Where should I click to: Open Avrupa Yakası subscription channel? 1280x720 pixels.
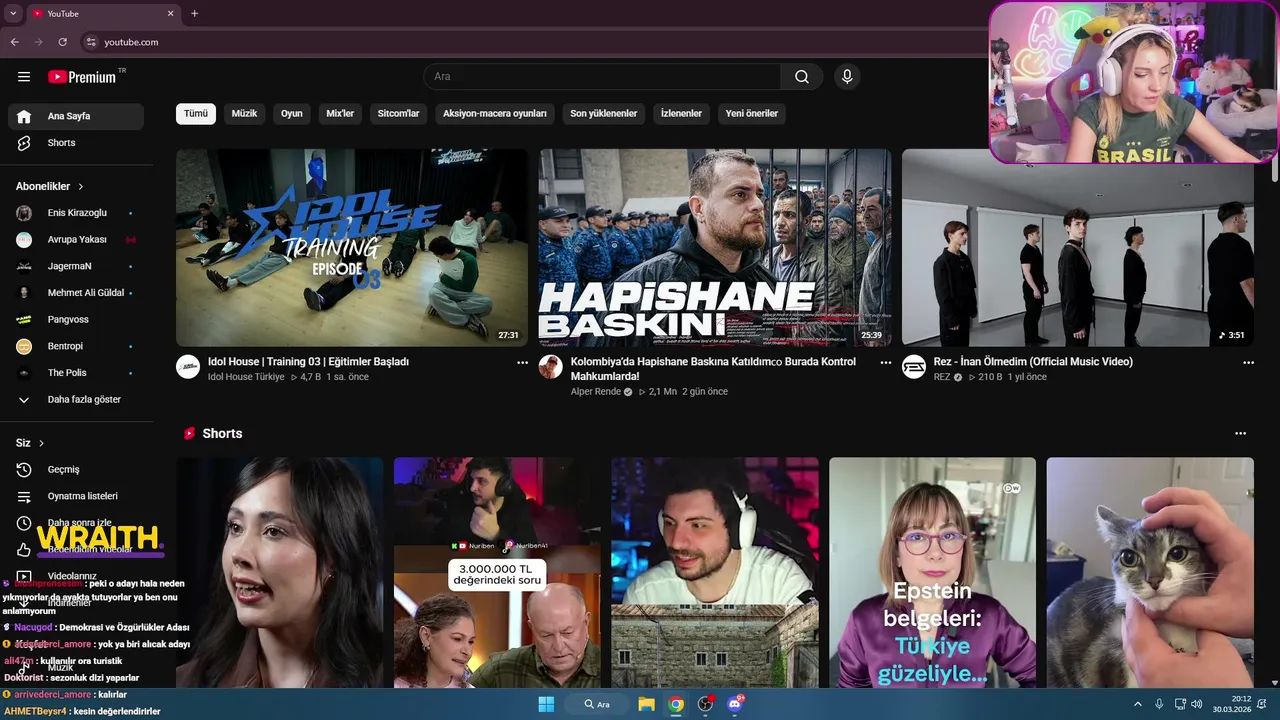click(x=76, y=240)
